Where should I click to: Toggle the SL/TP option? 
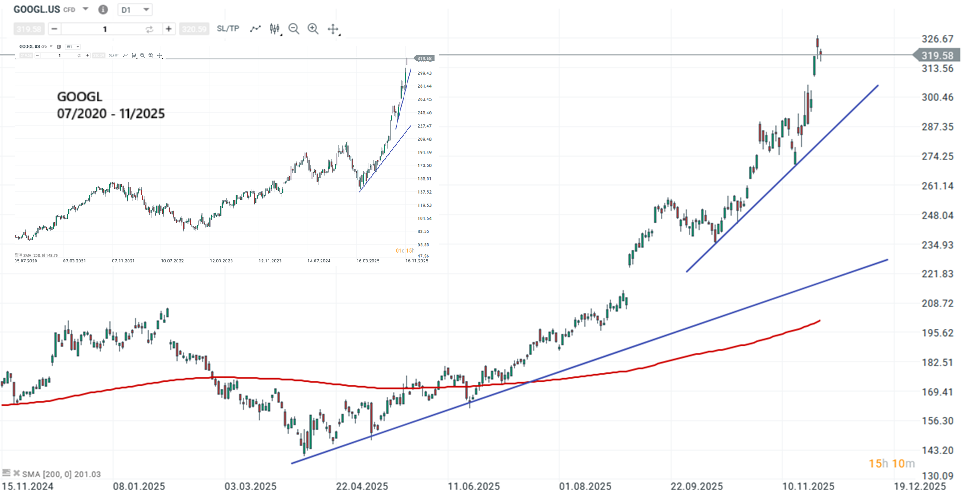(x=228, y=29)
